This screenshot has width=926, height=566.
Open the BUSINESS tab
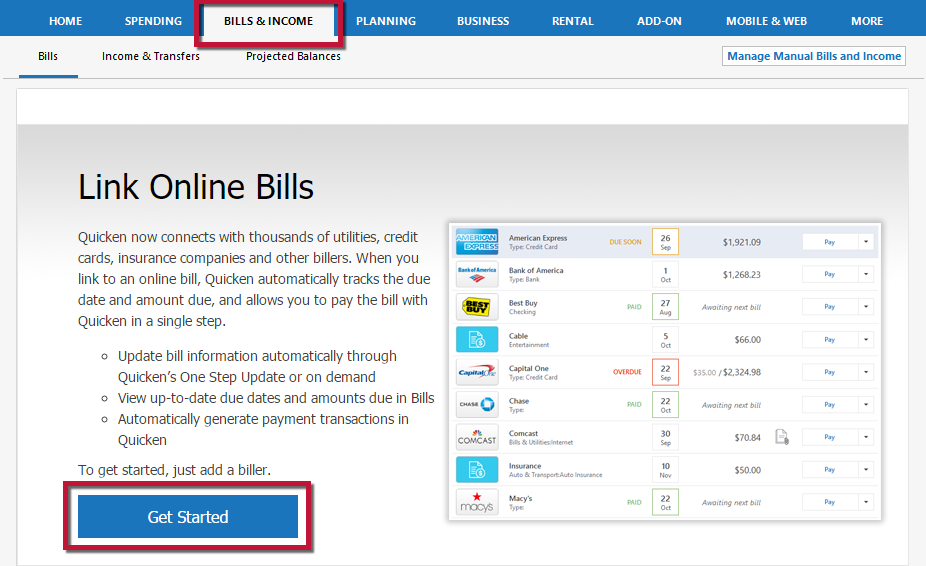coord(483,21)
